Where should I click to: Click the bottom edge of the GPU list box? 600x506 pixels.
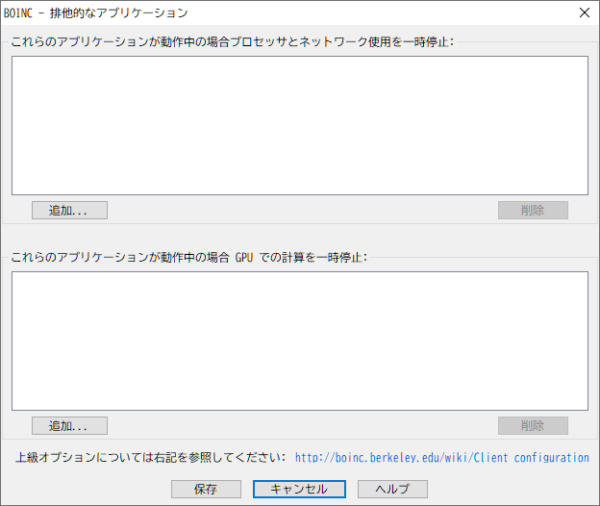(299, 409)
